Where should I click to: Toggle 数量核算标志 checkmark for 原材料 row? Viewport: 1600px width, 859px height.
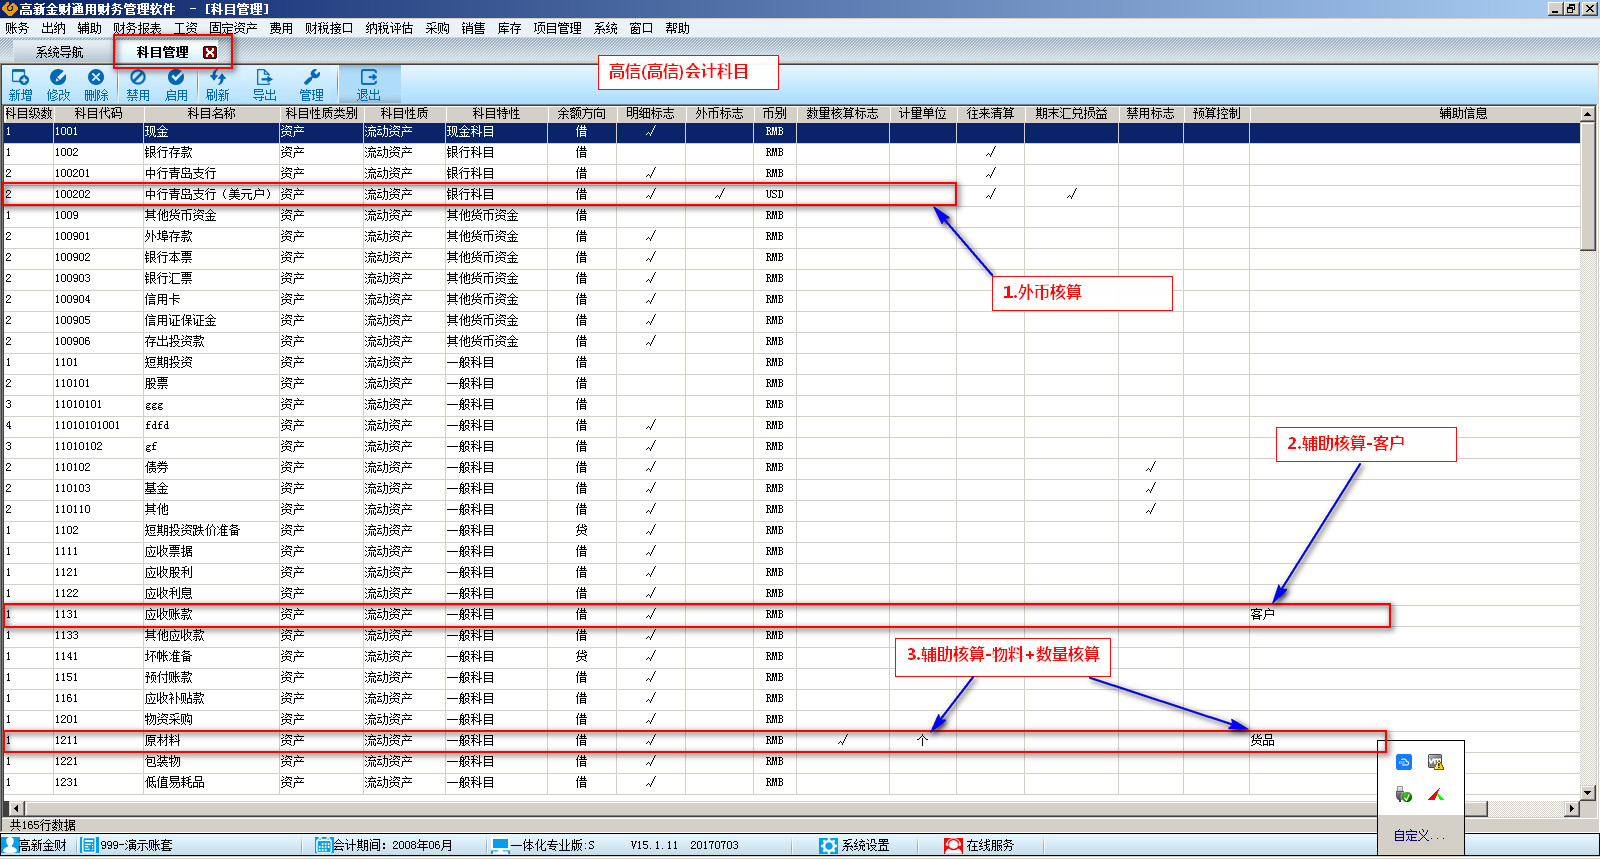pos(842,740)
